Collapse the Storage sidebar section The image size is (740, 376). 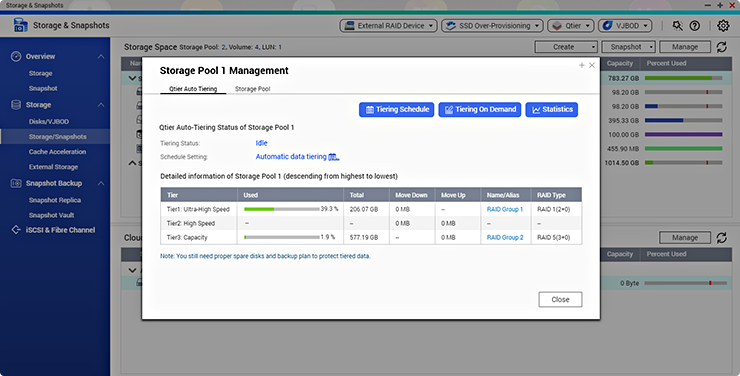[101, 105]
